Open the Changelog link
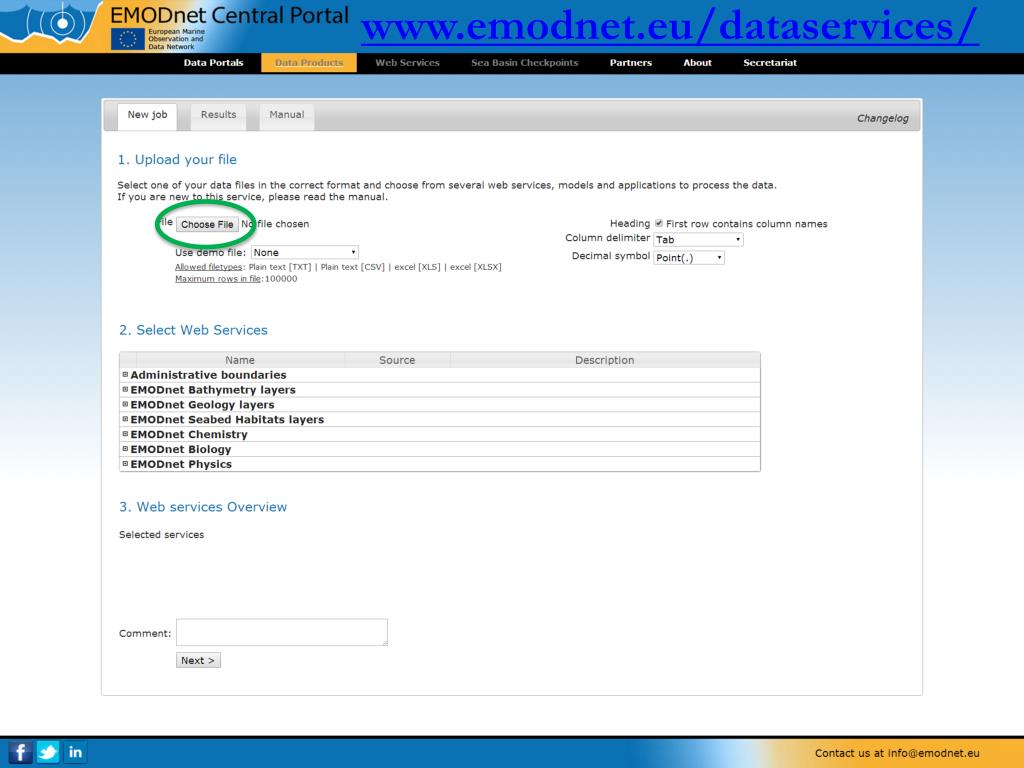The width and height of the screenshot is (1024, 768). pos(882,118)
